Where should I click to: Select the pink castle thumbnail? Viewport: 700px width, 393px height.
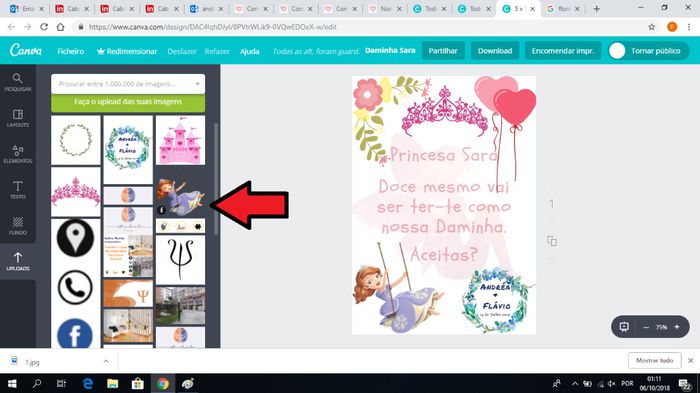coord(180,140)
